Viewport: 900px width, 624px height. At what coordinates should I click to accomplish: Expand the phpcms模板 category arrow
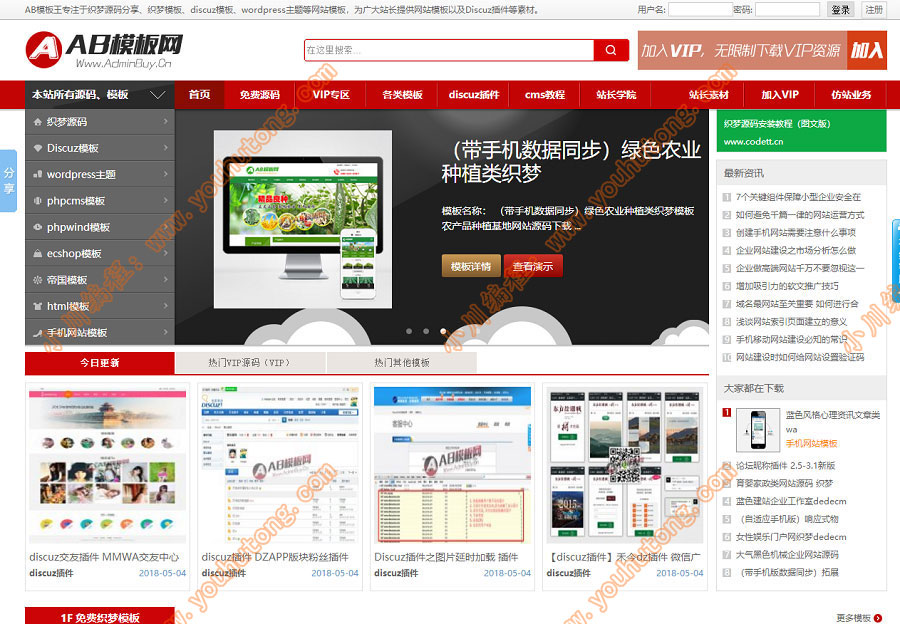click(165, 201)
